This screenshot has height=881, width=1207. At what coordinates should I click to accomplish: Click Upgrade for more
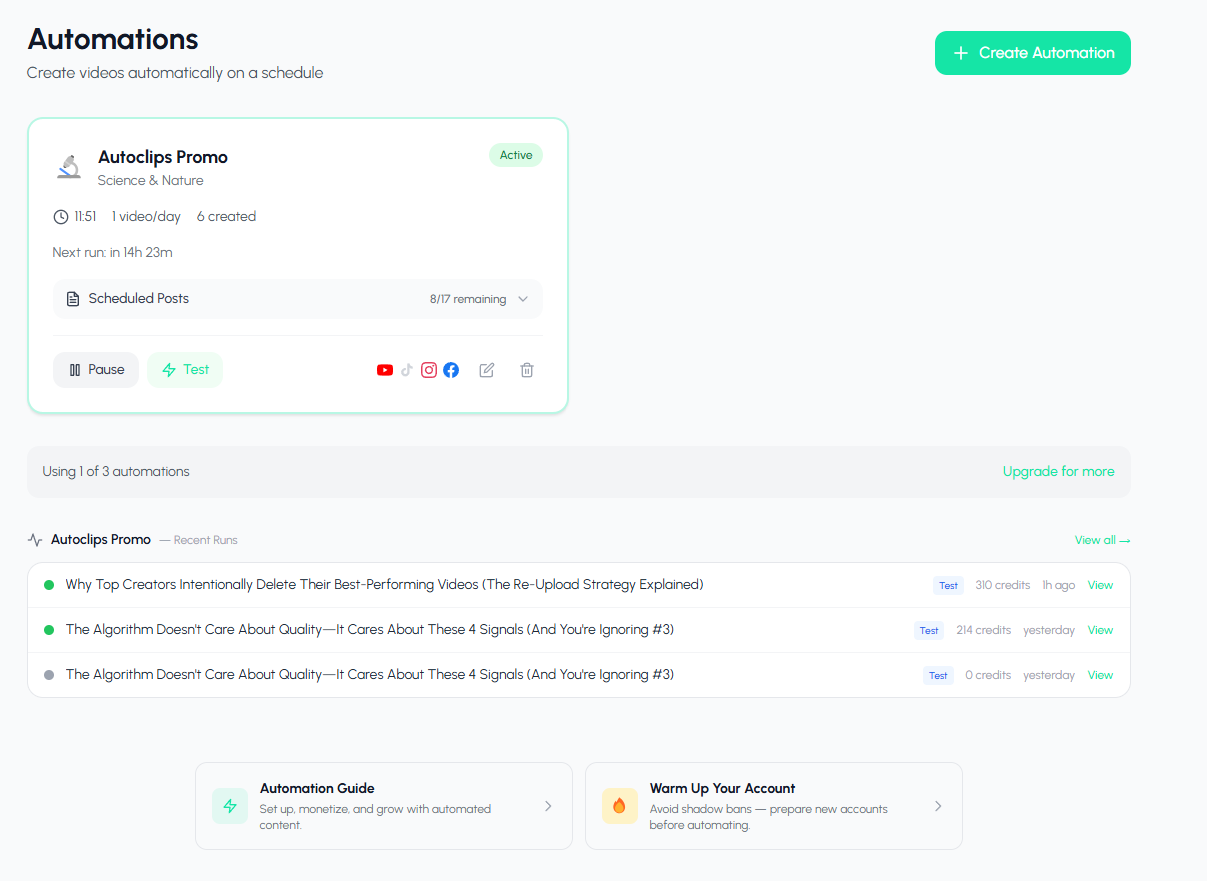[x=1058, y=470]
